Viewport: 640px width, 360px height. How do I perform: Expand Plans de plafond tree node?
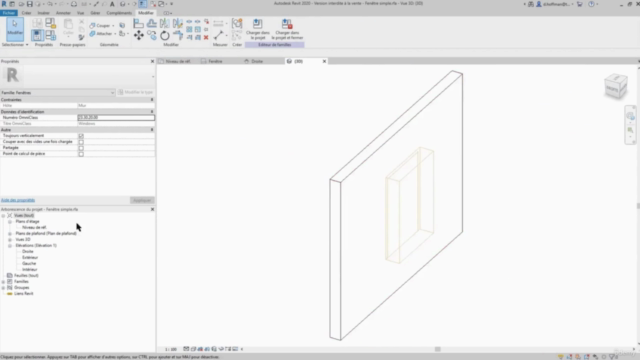(10, 234)
